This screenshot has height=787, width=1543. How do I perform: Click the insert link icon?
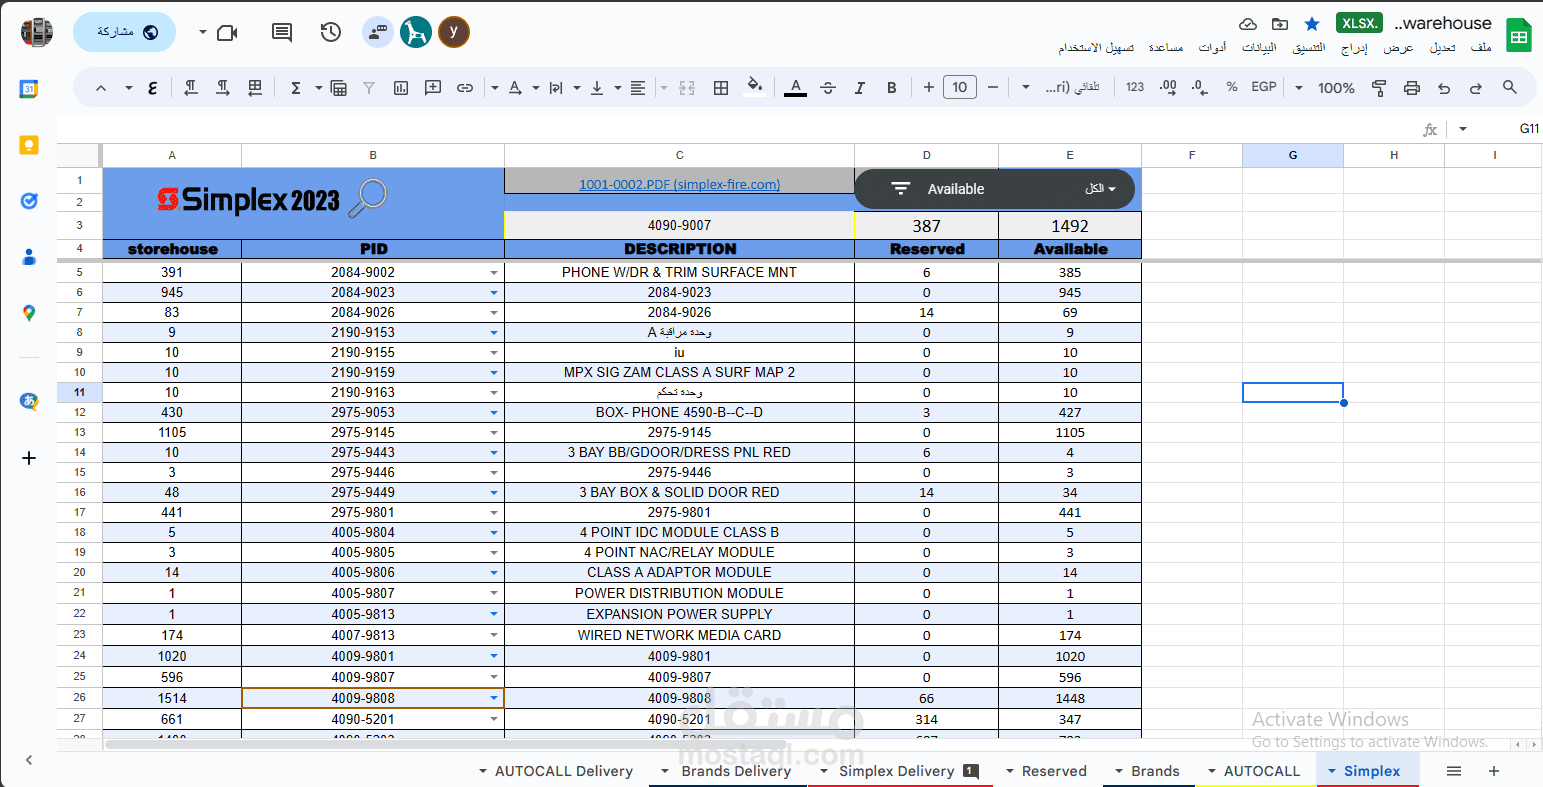(465, 88)
